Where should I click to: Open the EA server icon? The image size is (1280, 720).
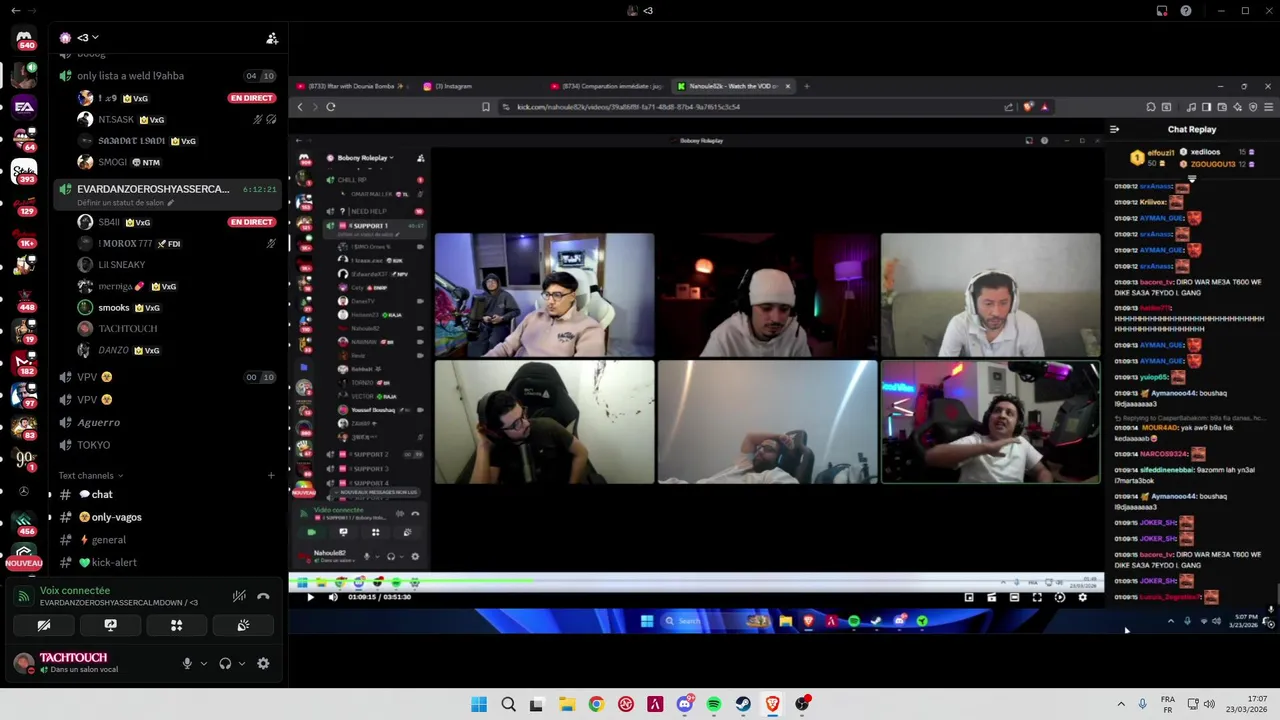(24, 106)
